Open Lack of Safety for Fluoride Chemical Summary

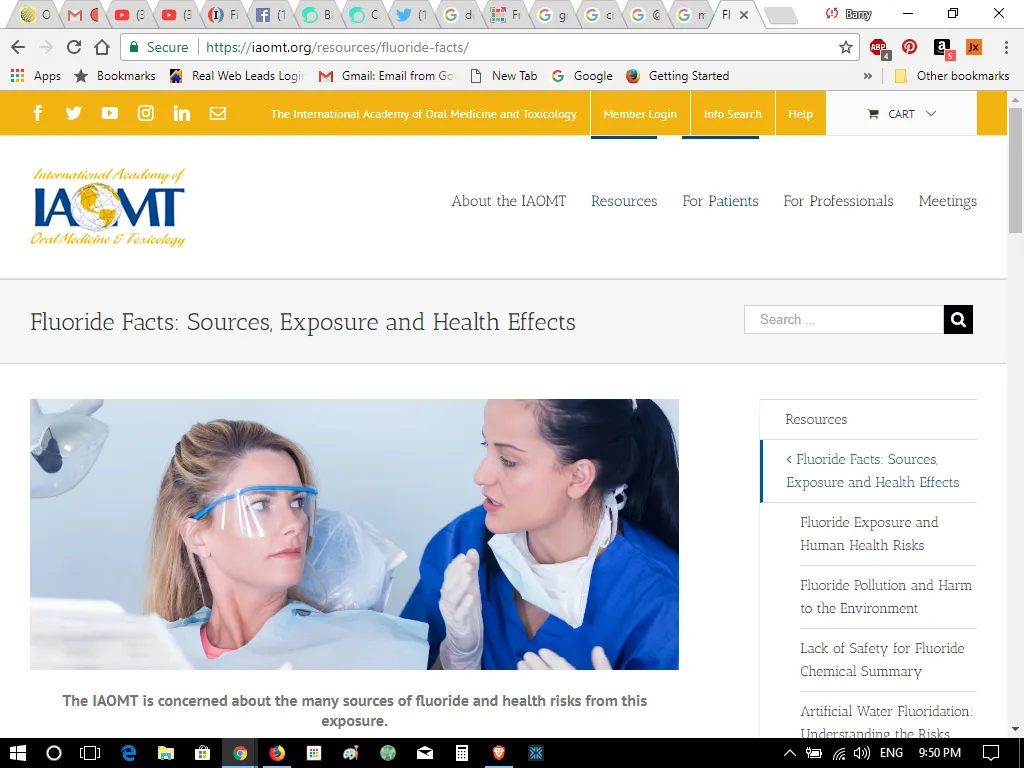[x=882, y=660]
